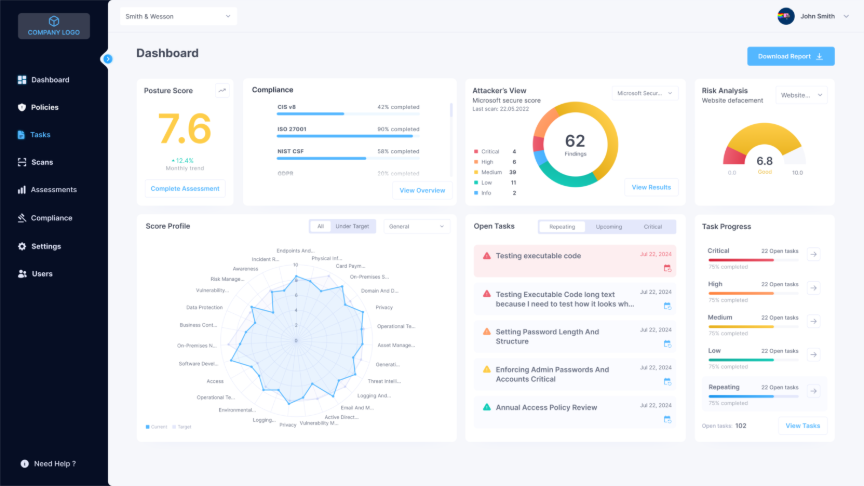Expand the General dropdown in Score Profile
864x486 pixels.
point(416,227)
